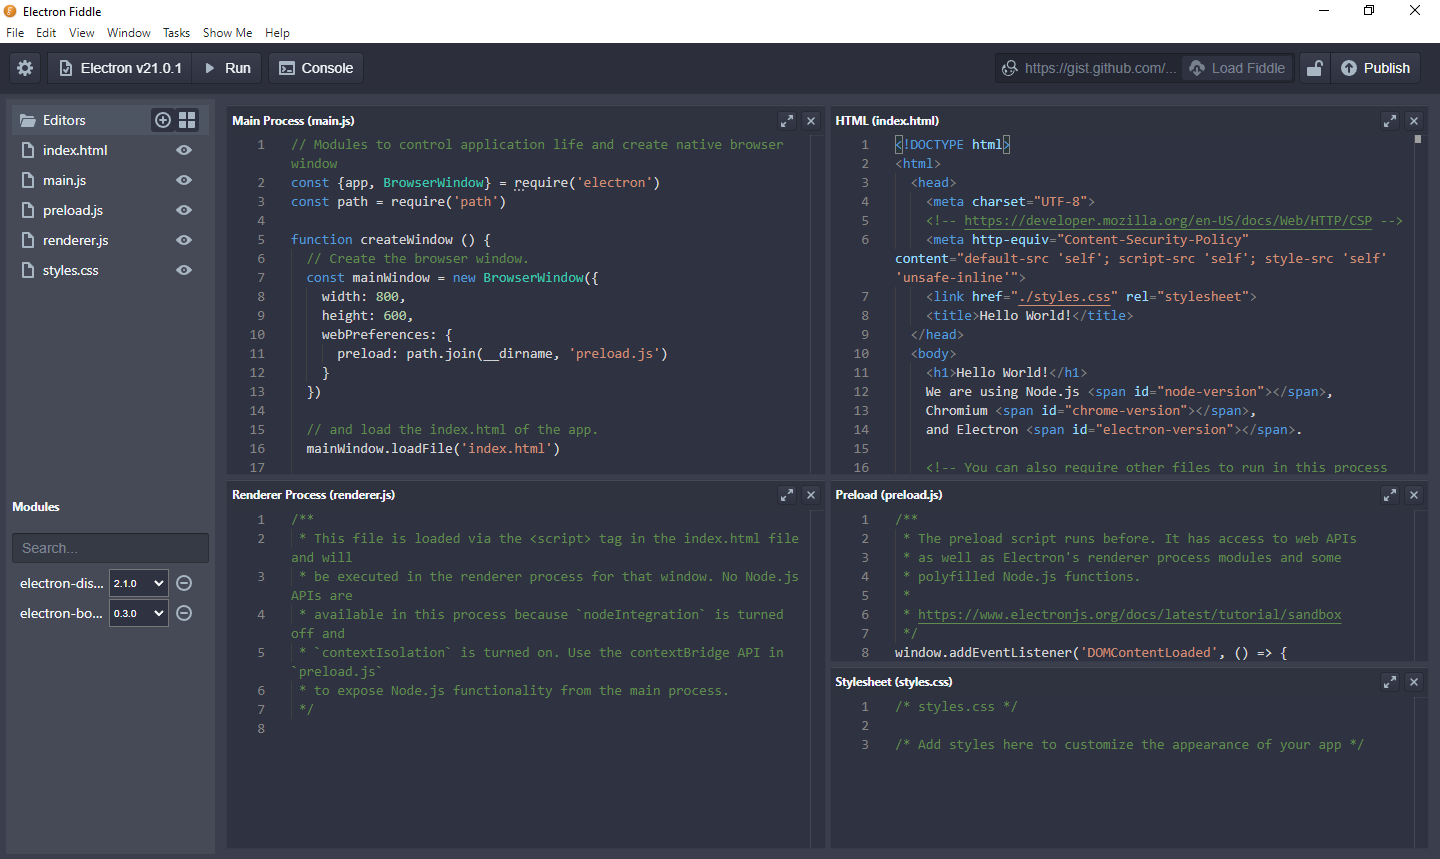Open the Console panel
1440x859 pixels.
[x=315, y=68]
